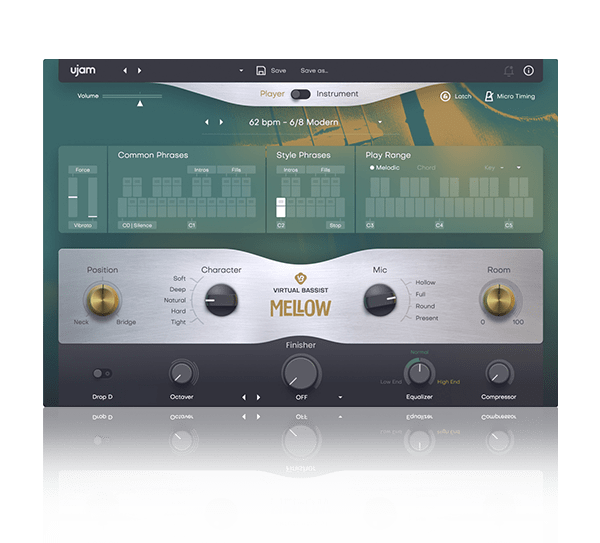The width and height of the screenshot is (600, 543).
Task: Select the Melodic radio option
Action: pyautogui.click(x=385, y=168)
